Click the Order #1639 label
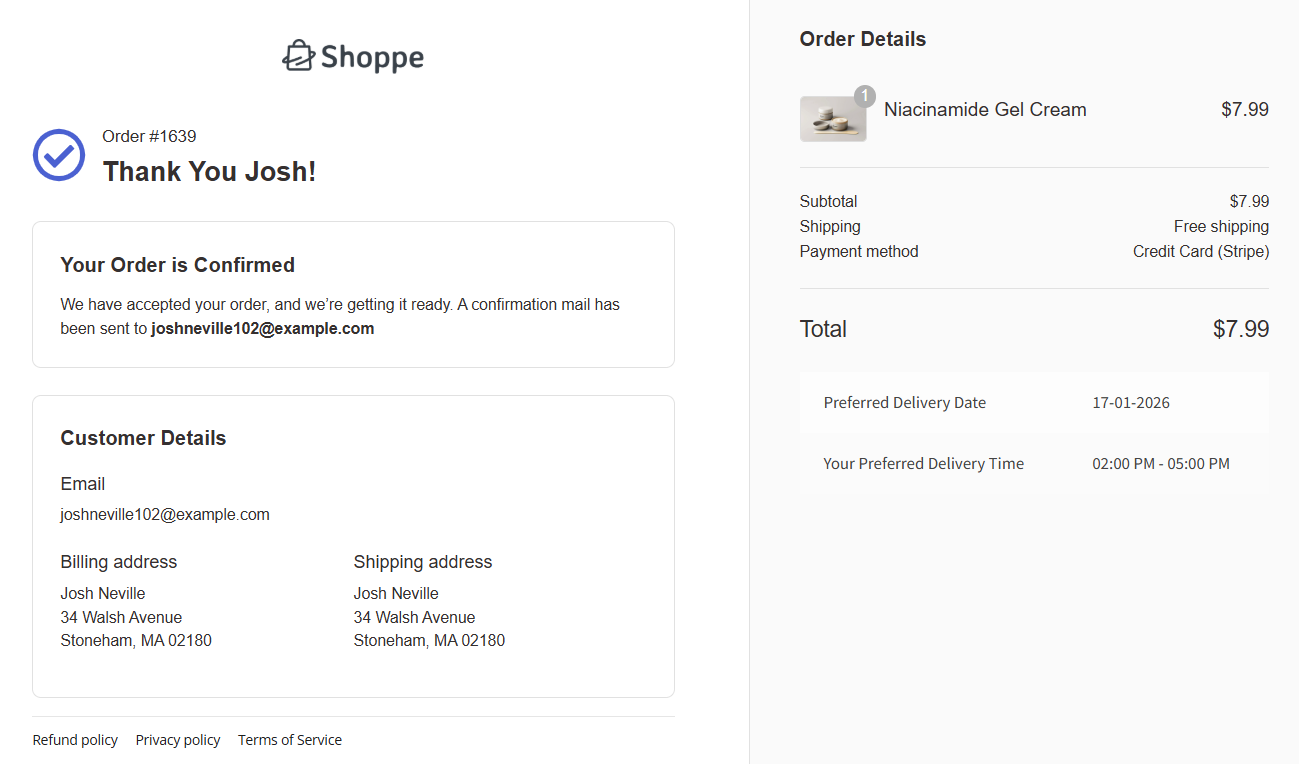The height and width of the screenshot is (764, 1299). coord(148,136)
